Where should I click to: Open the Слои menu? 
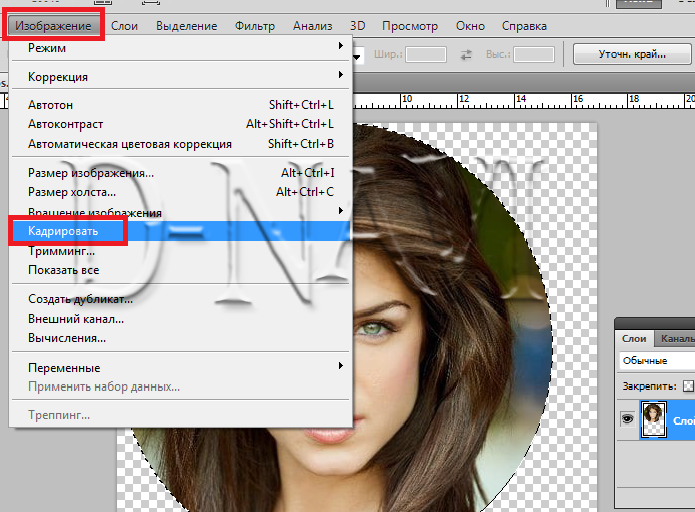tap(124, 26)
